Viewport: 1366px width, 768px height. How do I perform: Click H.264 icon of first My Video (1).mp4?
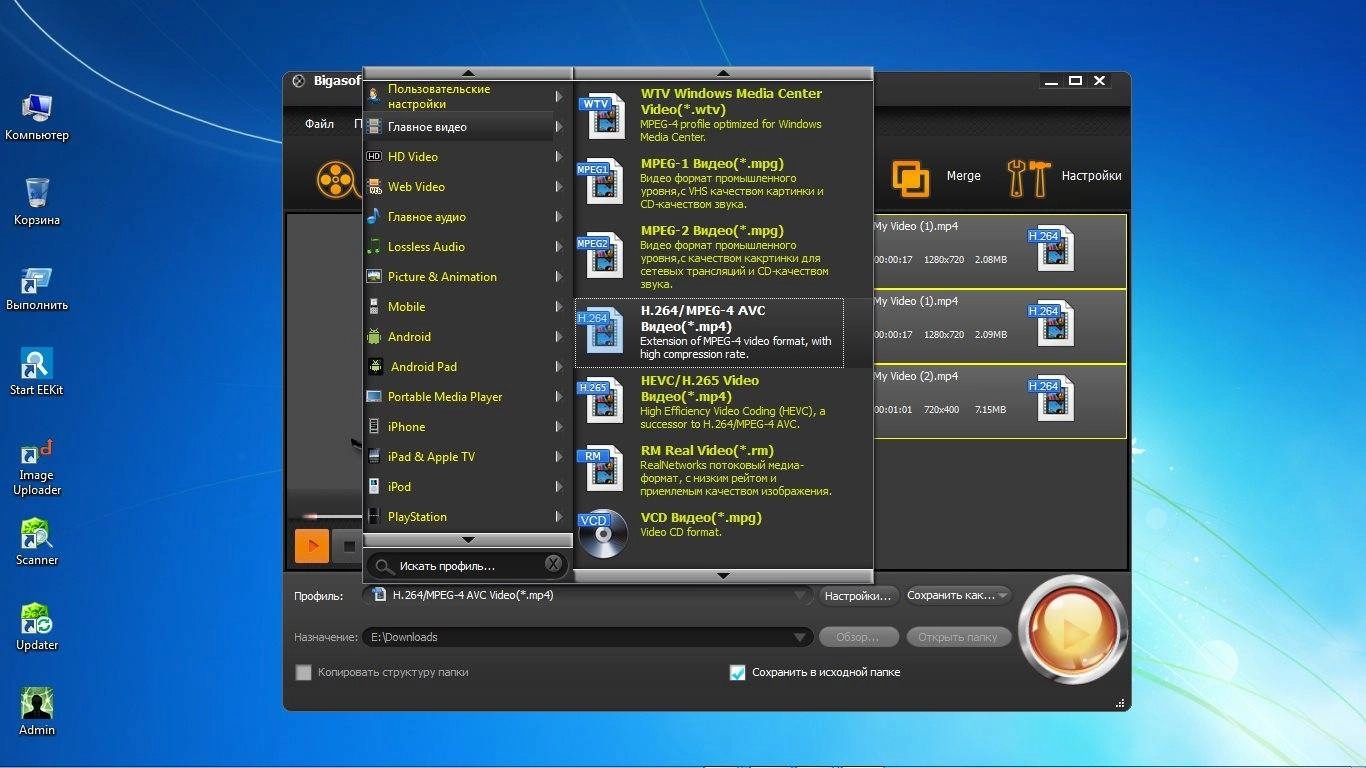(1051, 248)
